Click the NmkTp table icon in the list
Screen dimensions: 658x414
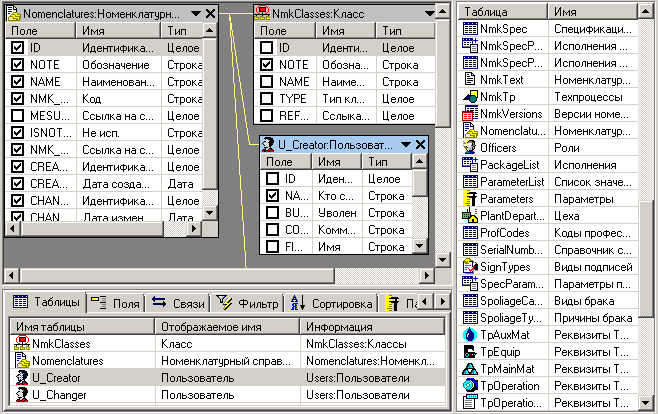tap(471, 97)
